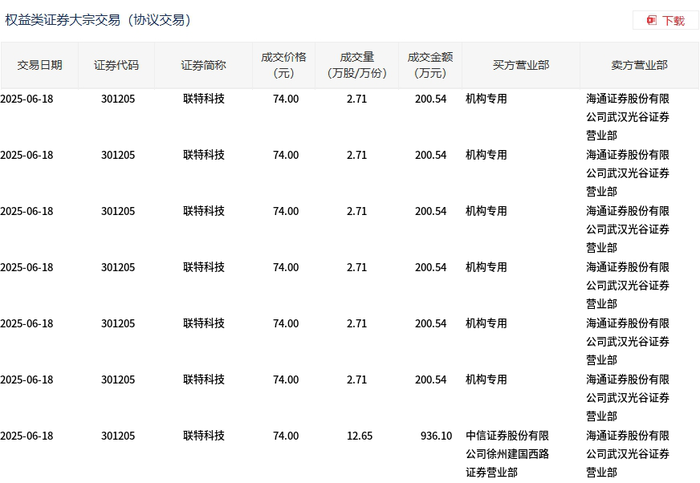Click the 下载 download button
The width and height of the screenshot is (700, 483).
665,21
